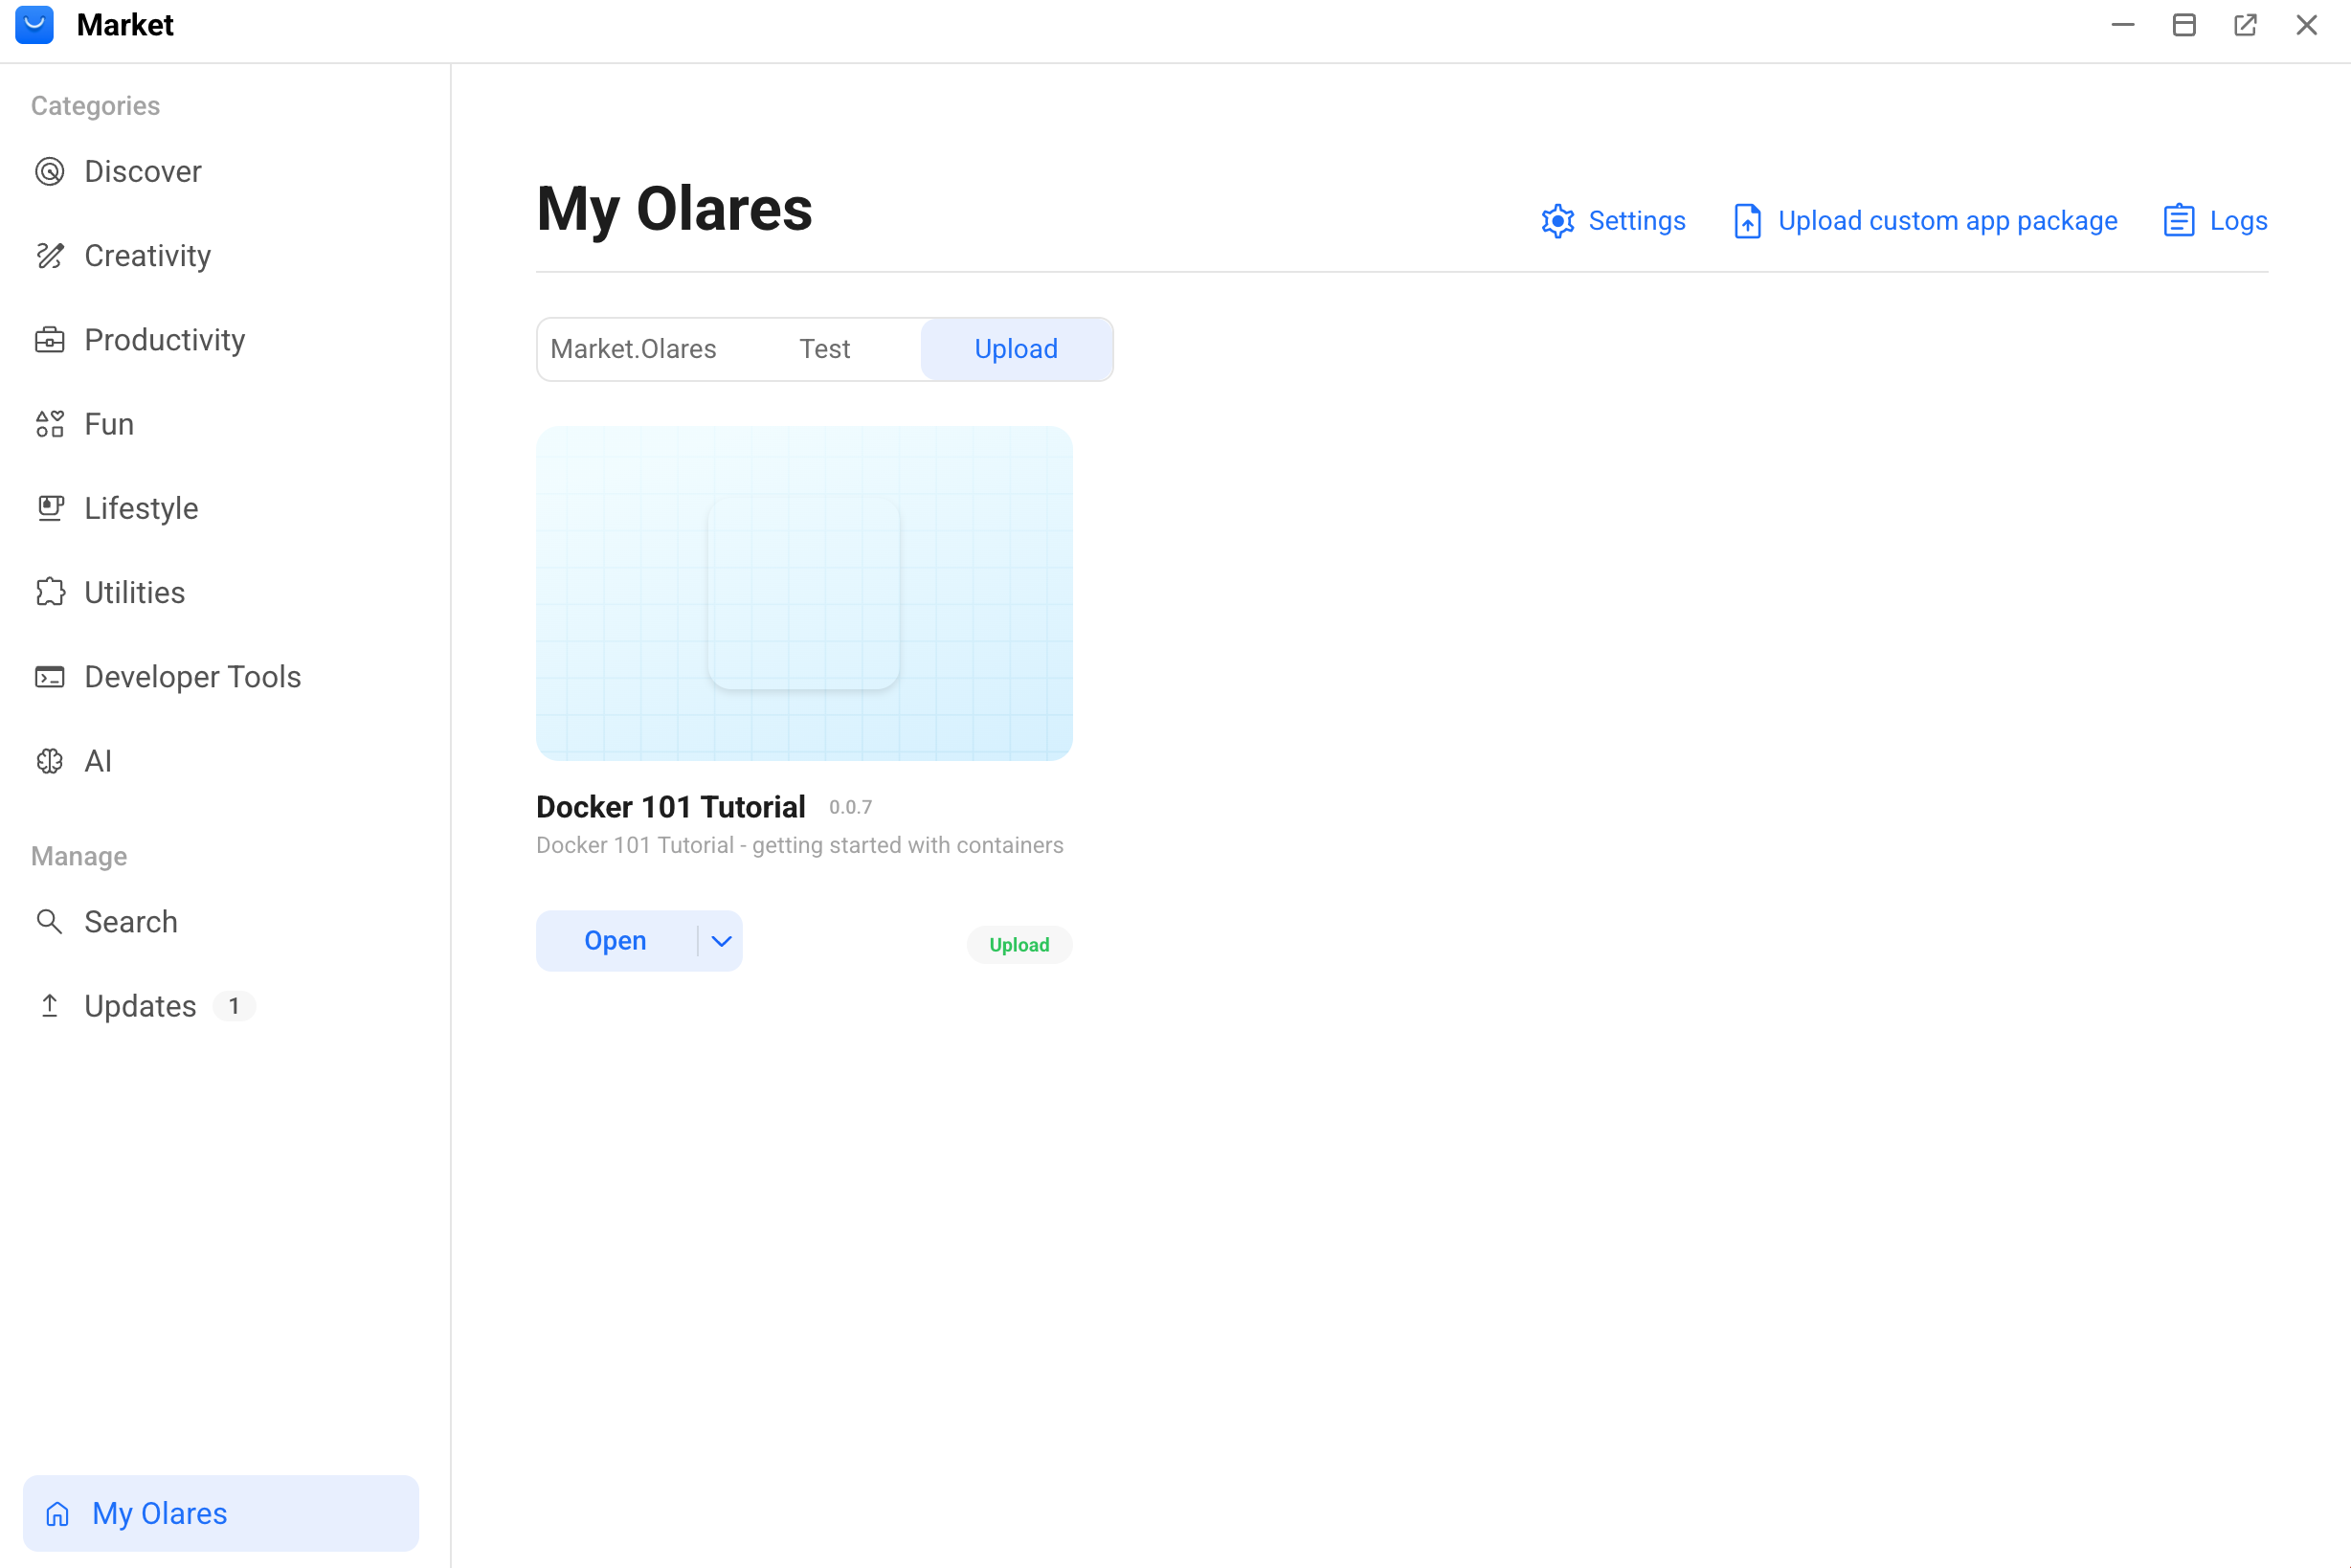The image size is (2351, 1568).
Task: Click the Docker 101 Tutorial title
Action: (x=670, y=807)
